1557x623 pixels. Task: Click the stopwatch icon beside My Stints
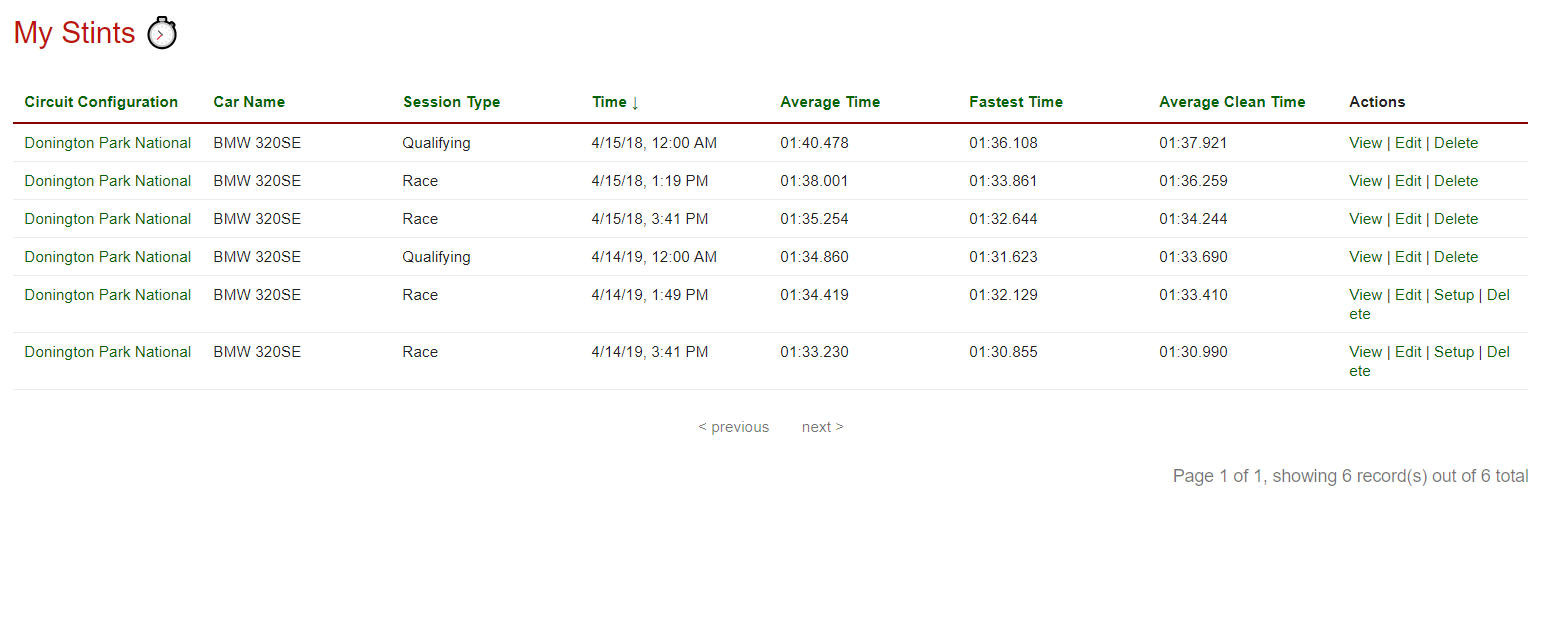[162, 34]
